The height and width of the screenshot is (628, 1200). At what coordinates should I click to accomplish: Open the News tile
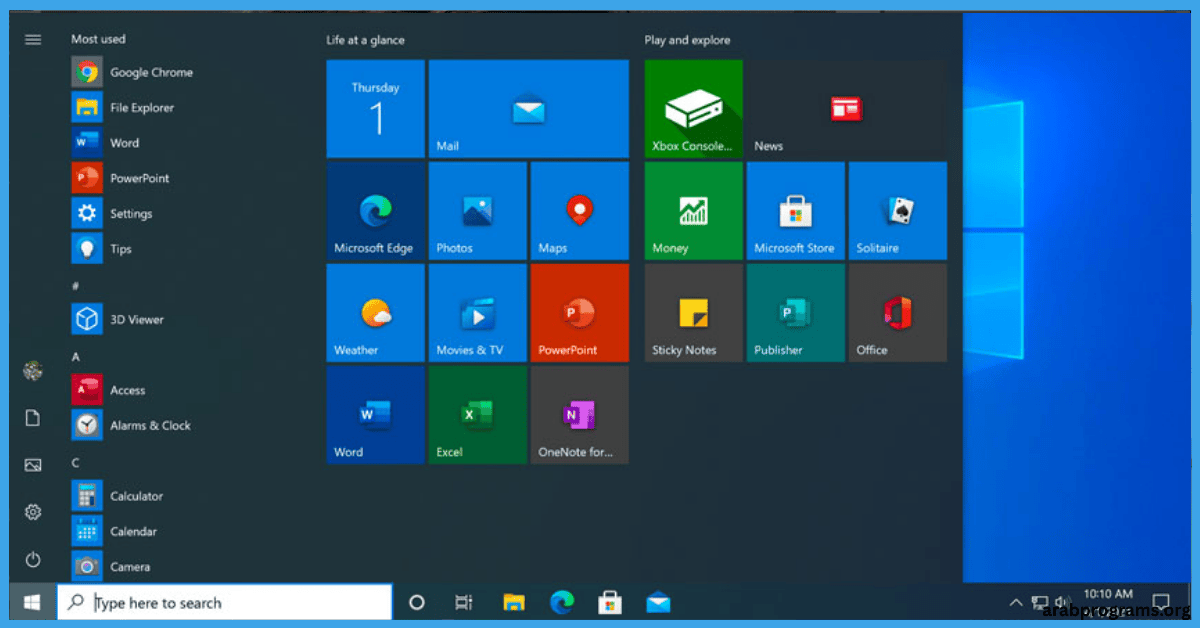846,108
